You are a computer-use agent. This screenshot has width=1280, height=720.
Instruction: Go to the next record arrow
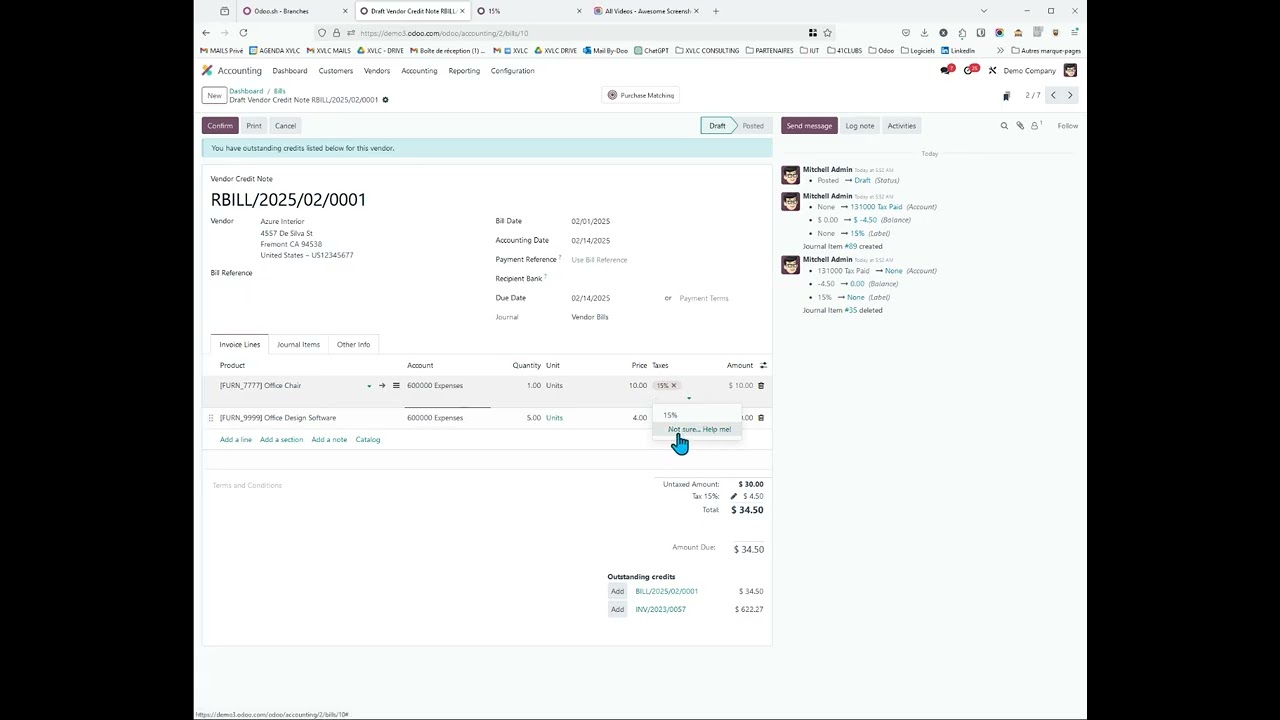point(1070,96)
